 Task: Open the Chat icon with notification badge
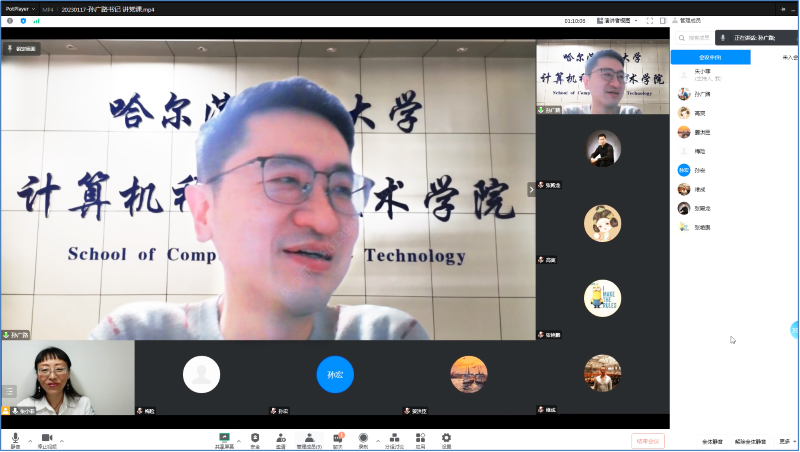pos(338,439)
